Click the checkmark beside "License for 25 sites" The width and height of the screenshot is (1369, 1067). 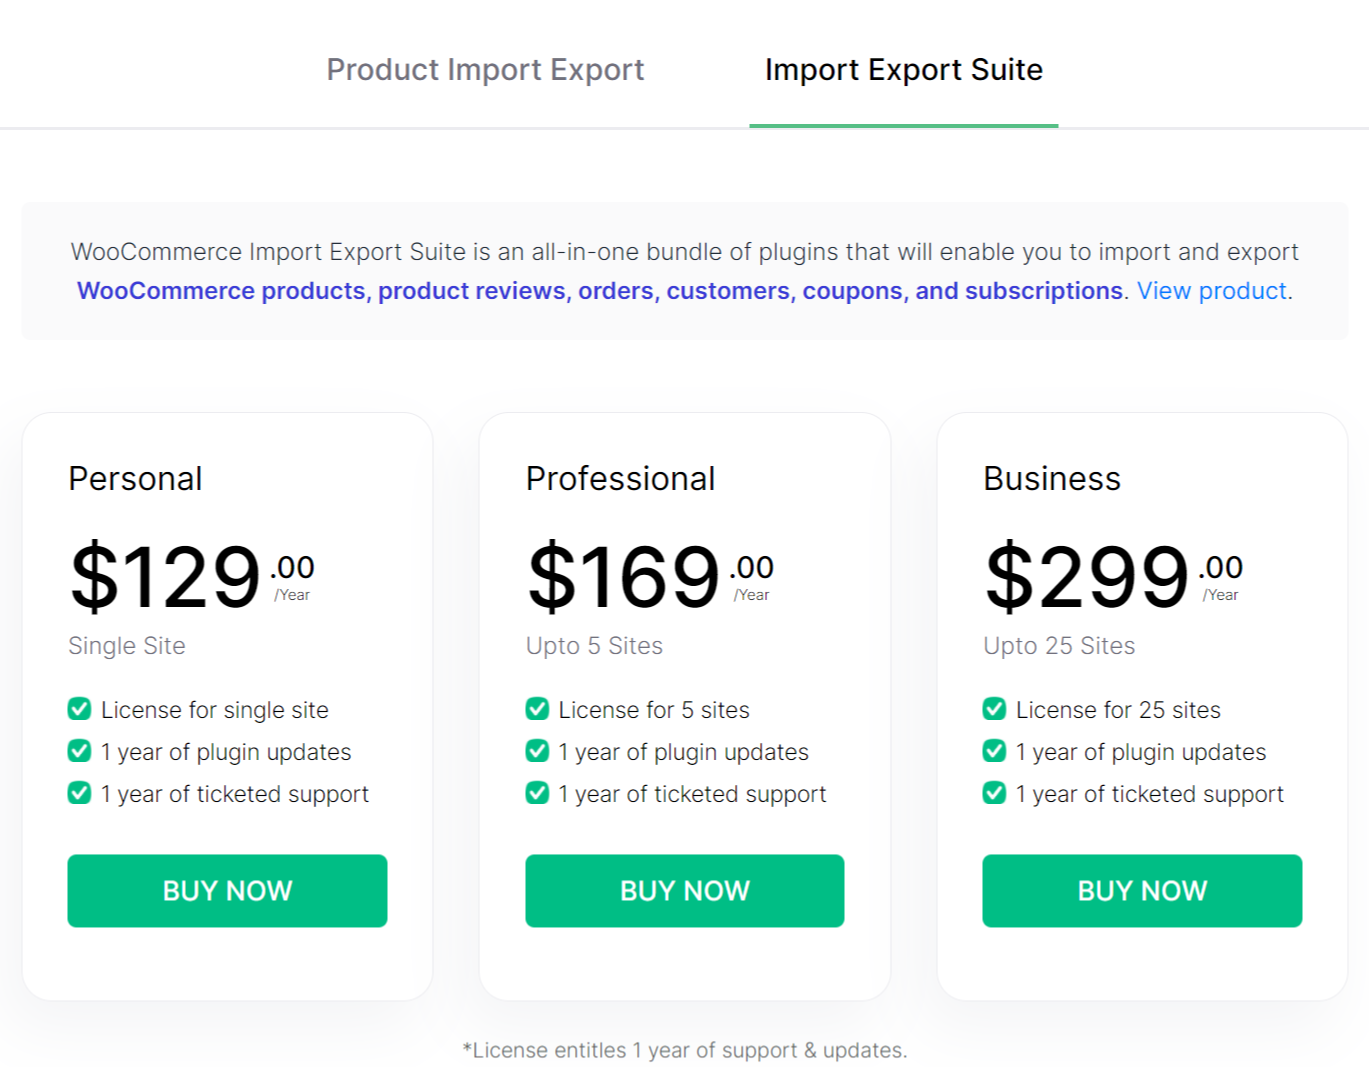click(994, 709)
